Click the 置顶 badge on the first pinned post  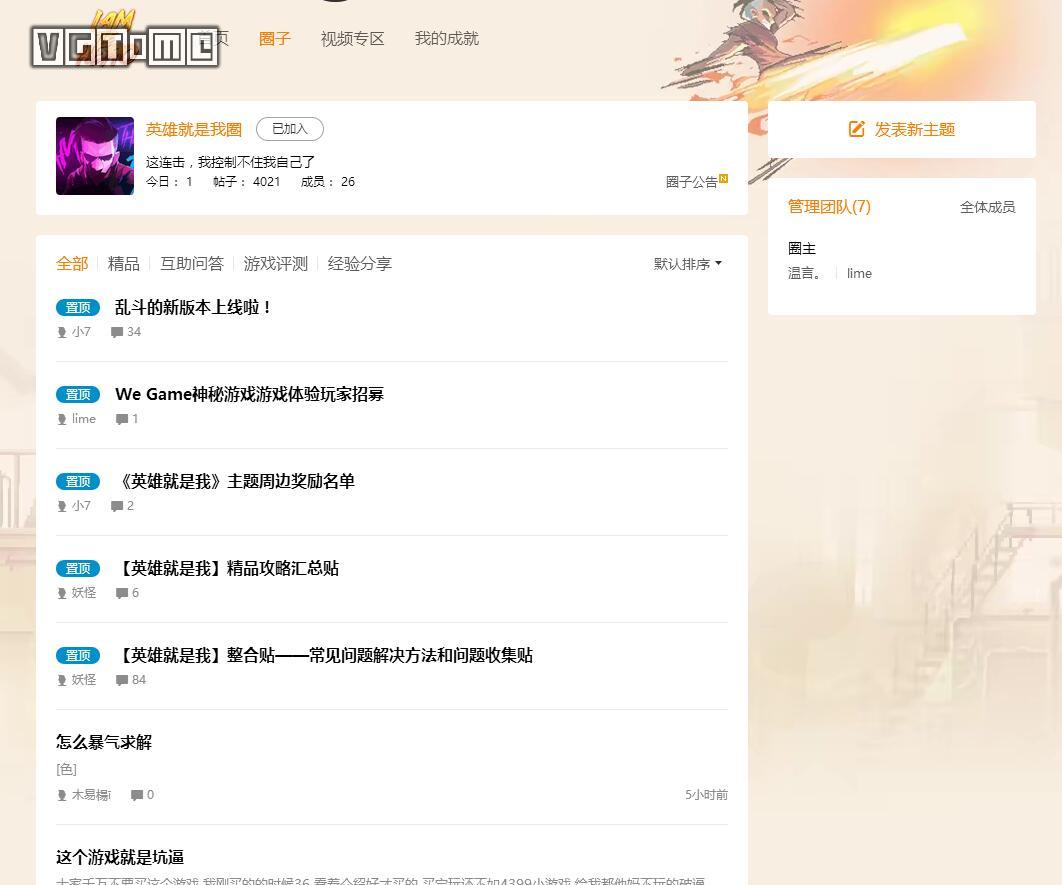(78, 307)
